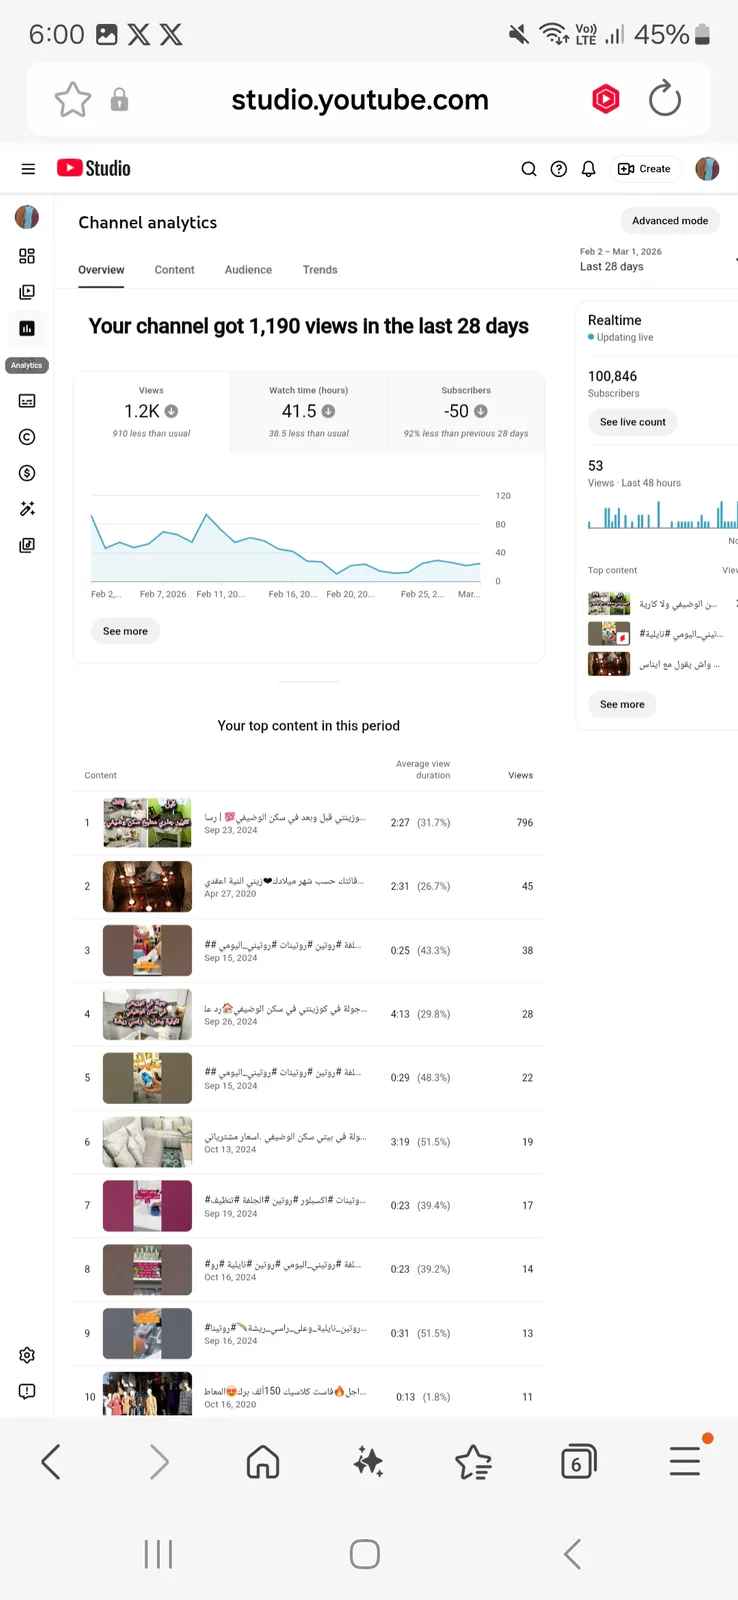Click the video title dated Oct 16, 2024
738x1600 pixels.
[x=283, y=1264]
